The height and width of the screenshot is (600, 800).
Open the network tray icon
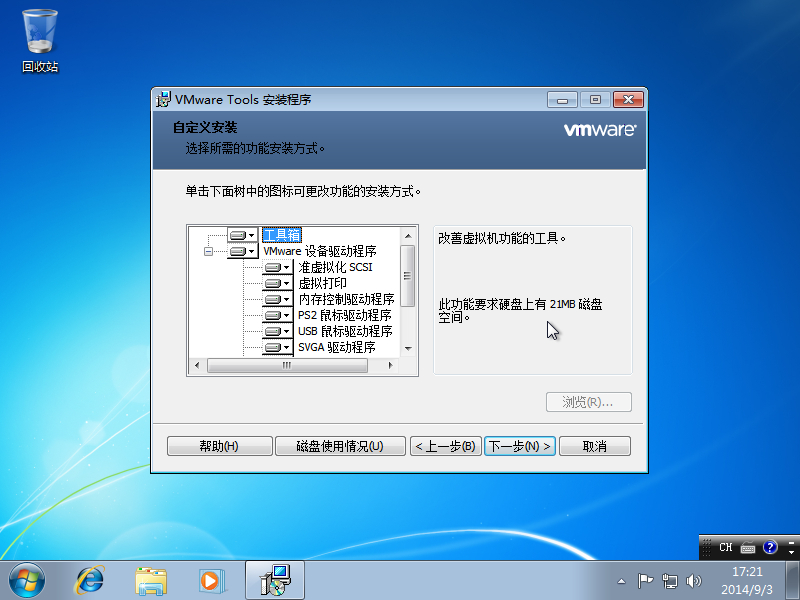pyautogui.click(x=669, y=581)
